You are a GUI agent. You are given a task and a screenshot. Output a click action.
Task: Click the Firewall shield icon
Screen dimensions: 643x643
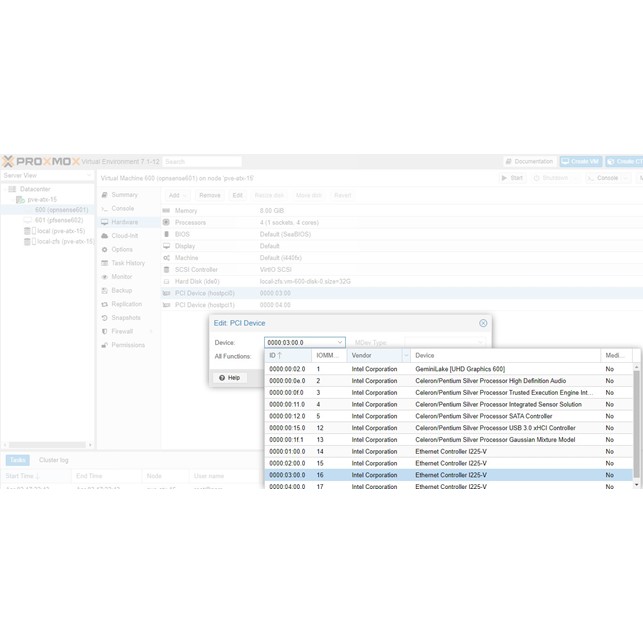point(105,331)
